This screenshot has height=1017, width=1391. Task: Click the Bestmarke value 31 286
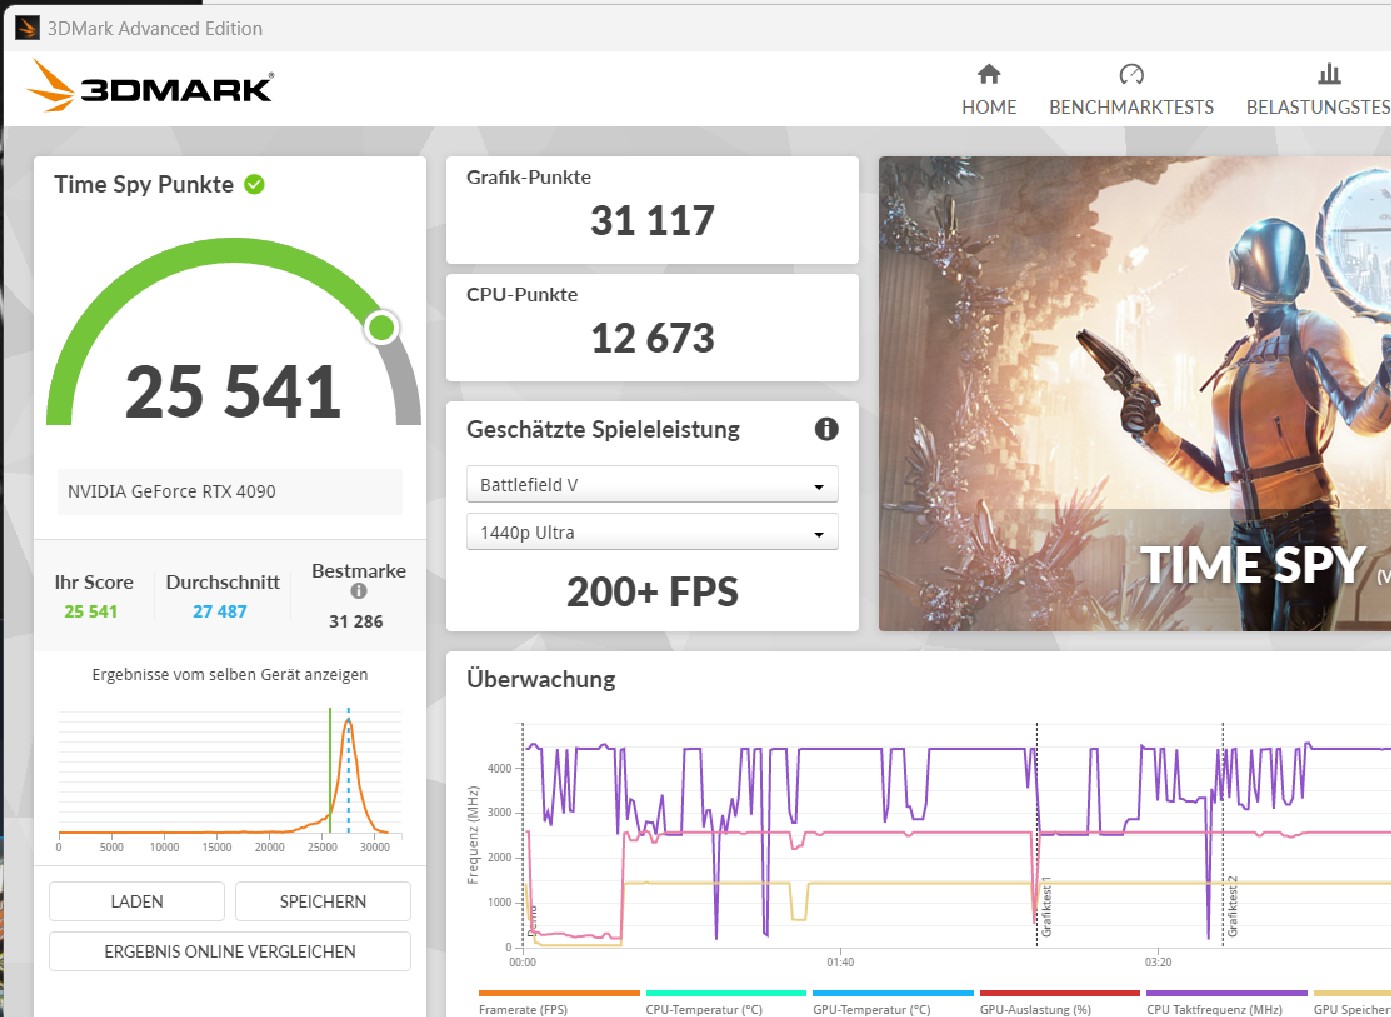point(356,621)
